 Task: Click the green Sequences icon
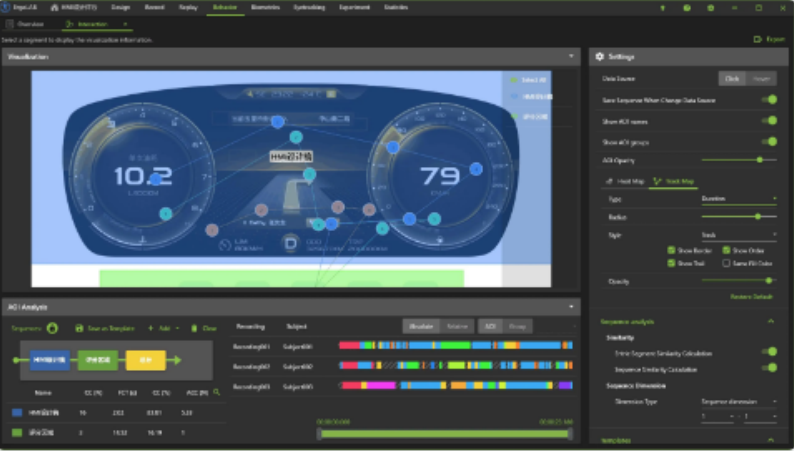pos(52,327)
